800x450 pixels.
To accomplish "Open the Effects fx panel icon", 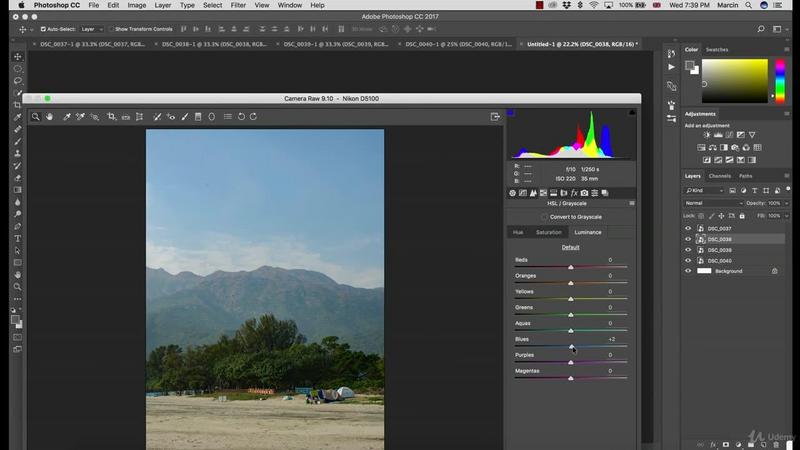I will click(574, 193).
